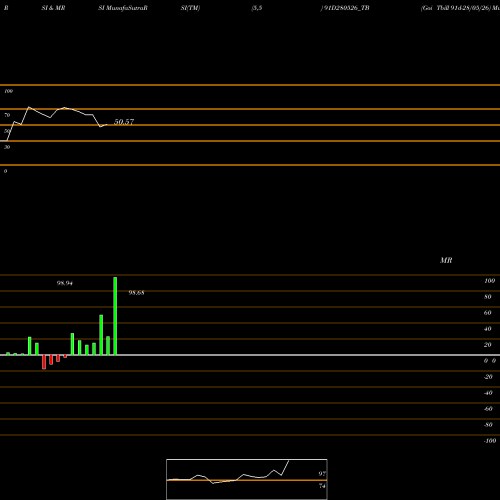Click the 30 level label on RSI chart

tap(7, 147)
